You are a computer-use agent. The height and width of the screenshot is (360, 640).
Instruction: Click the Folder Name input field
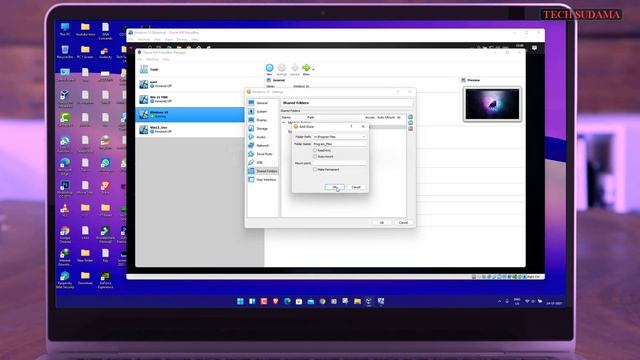340,144
